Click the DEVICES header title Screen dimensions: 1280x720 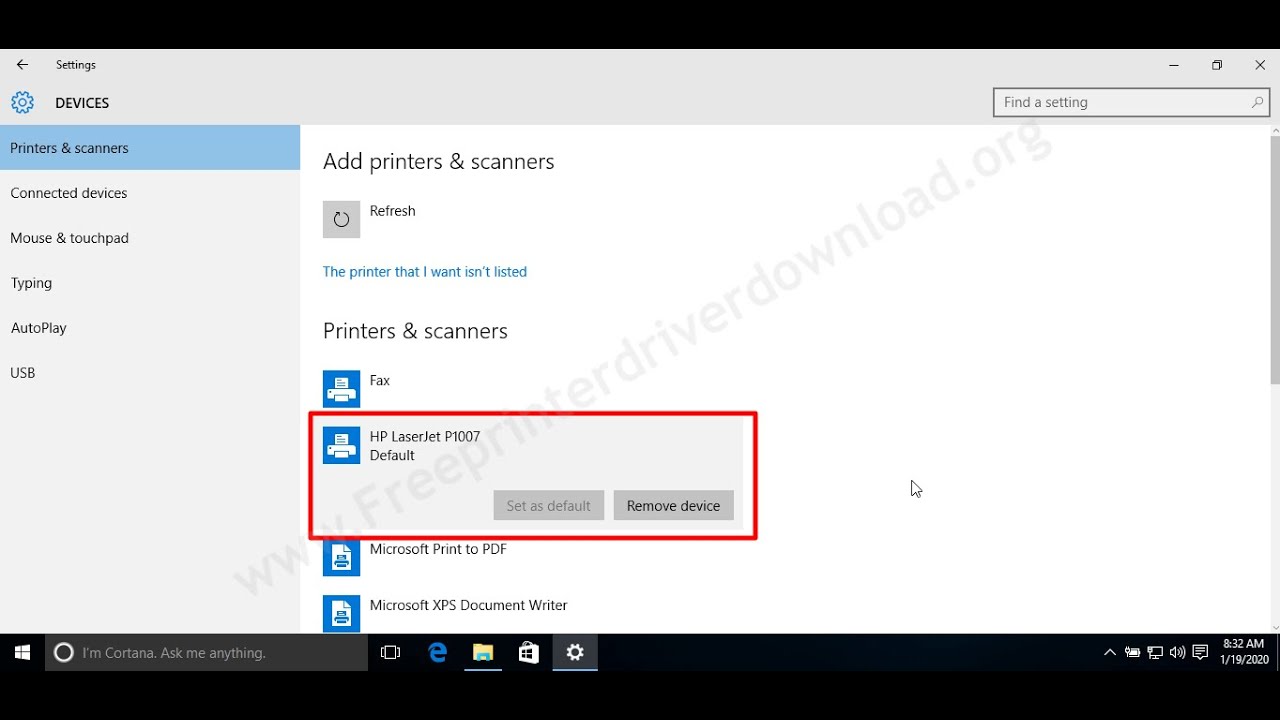[82, 103]
